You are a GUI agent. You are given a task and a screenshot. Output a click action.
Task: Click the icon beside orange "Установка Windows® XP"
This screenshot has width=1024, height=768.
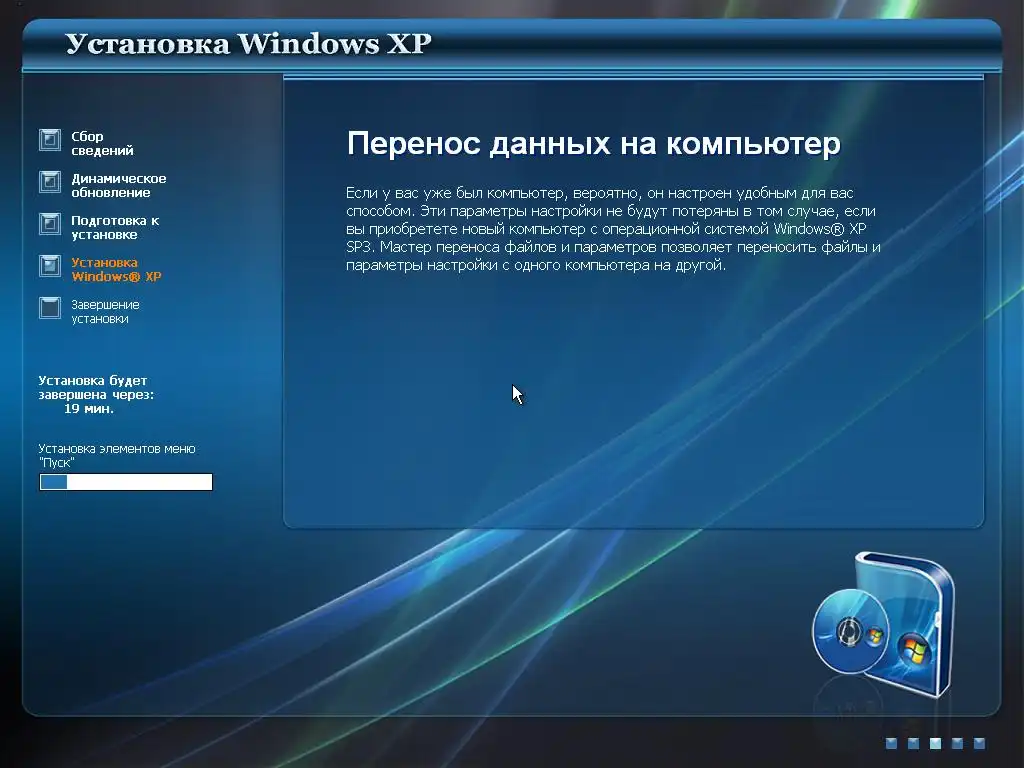[x=50, y=266]
